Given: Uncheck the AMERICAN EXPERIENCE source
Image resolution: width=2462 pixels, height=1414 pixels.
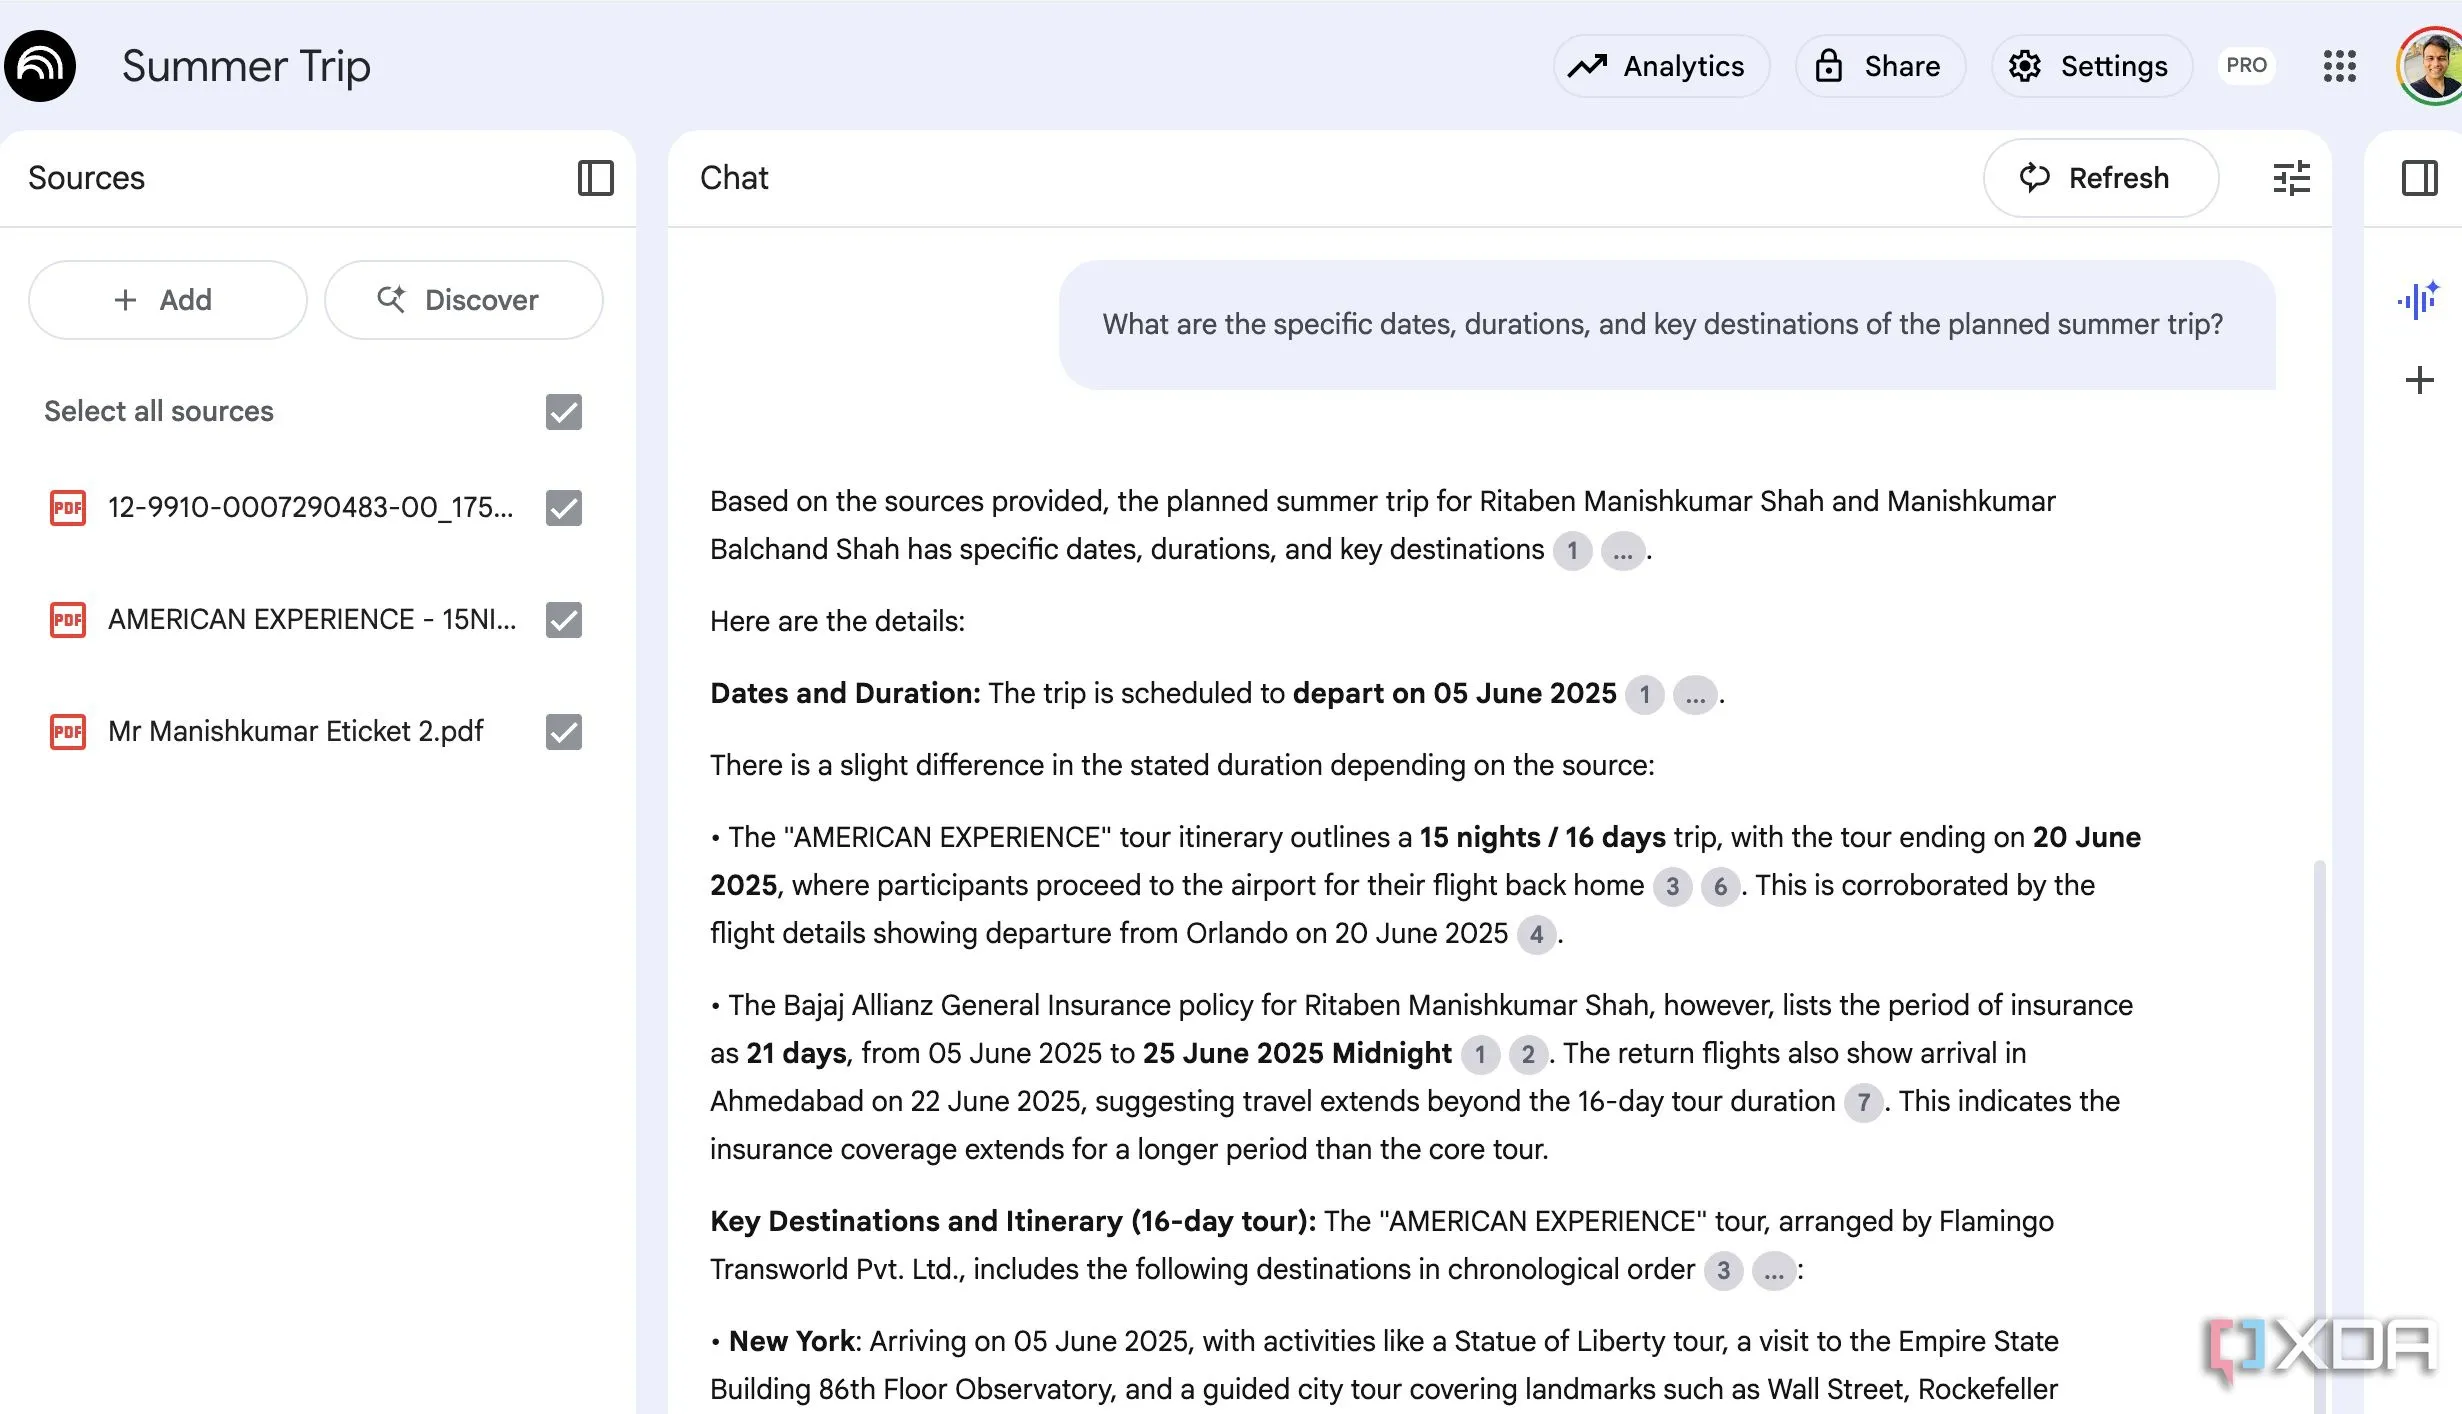Looking at the screenshot, I should coord(564,620).
